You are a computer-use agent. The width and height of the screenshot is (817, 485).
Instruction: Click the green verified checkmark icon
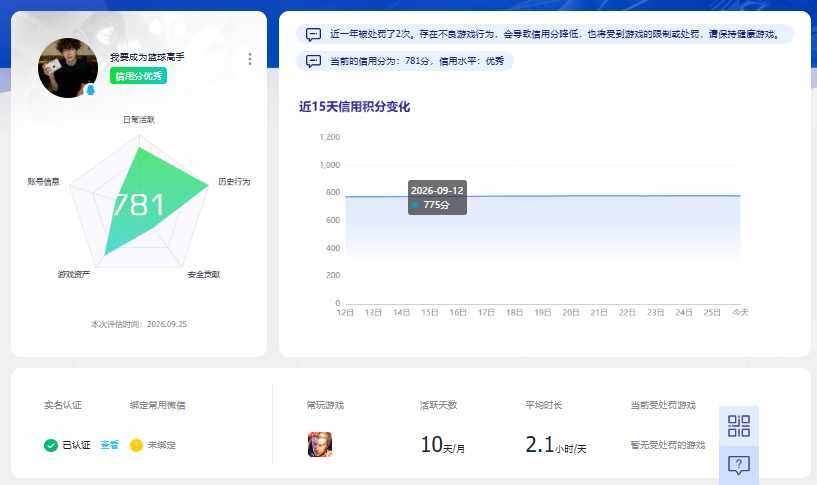pyautogui.click(x=51, y=445)
